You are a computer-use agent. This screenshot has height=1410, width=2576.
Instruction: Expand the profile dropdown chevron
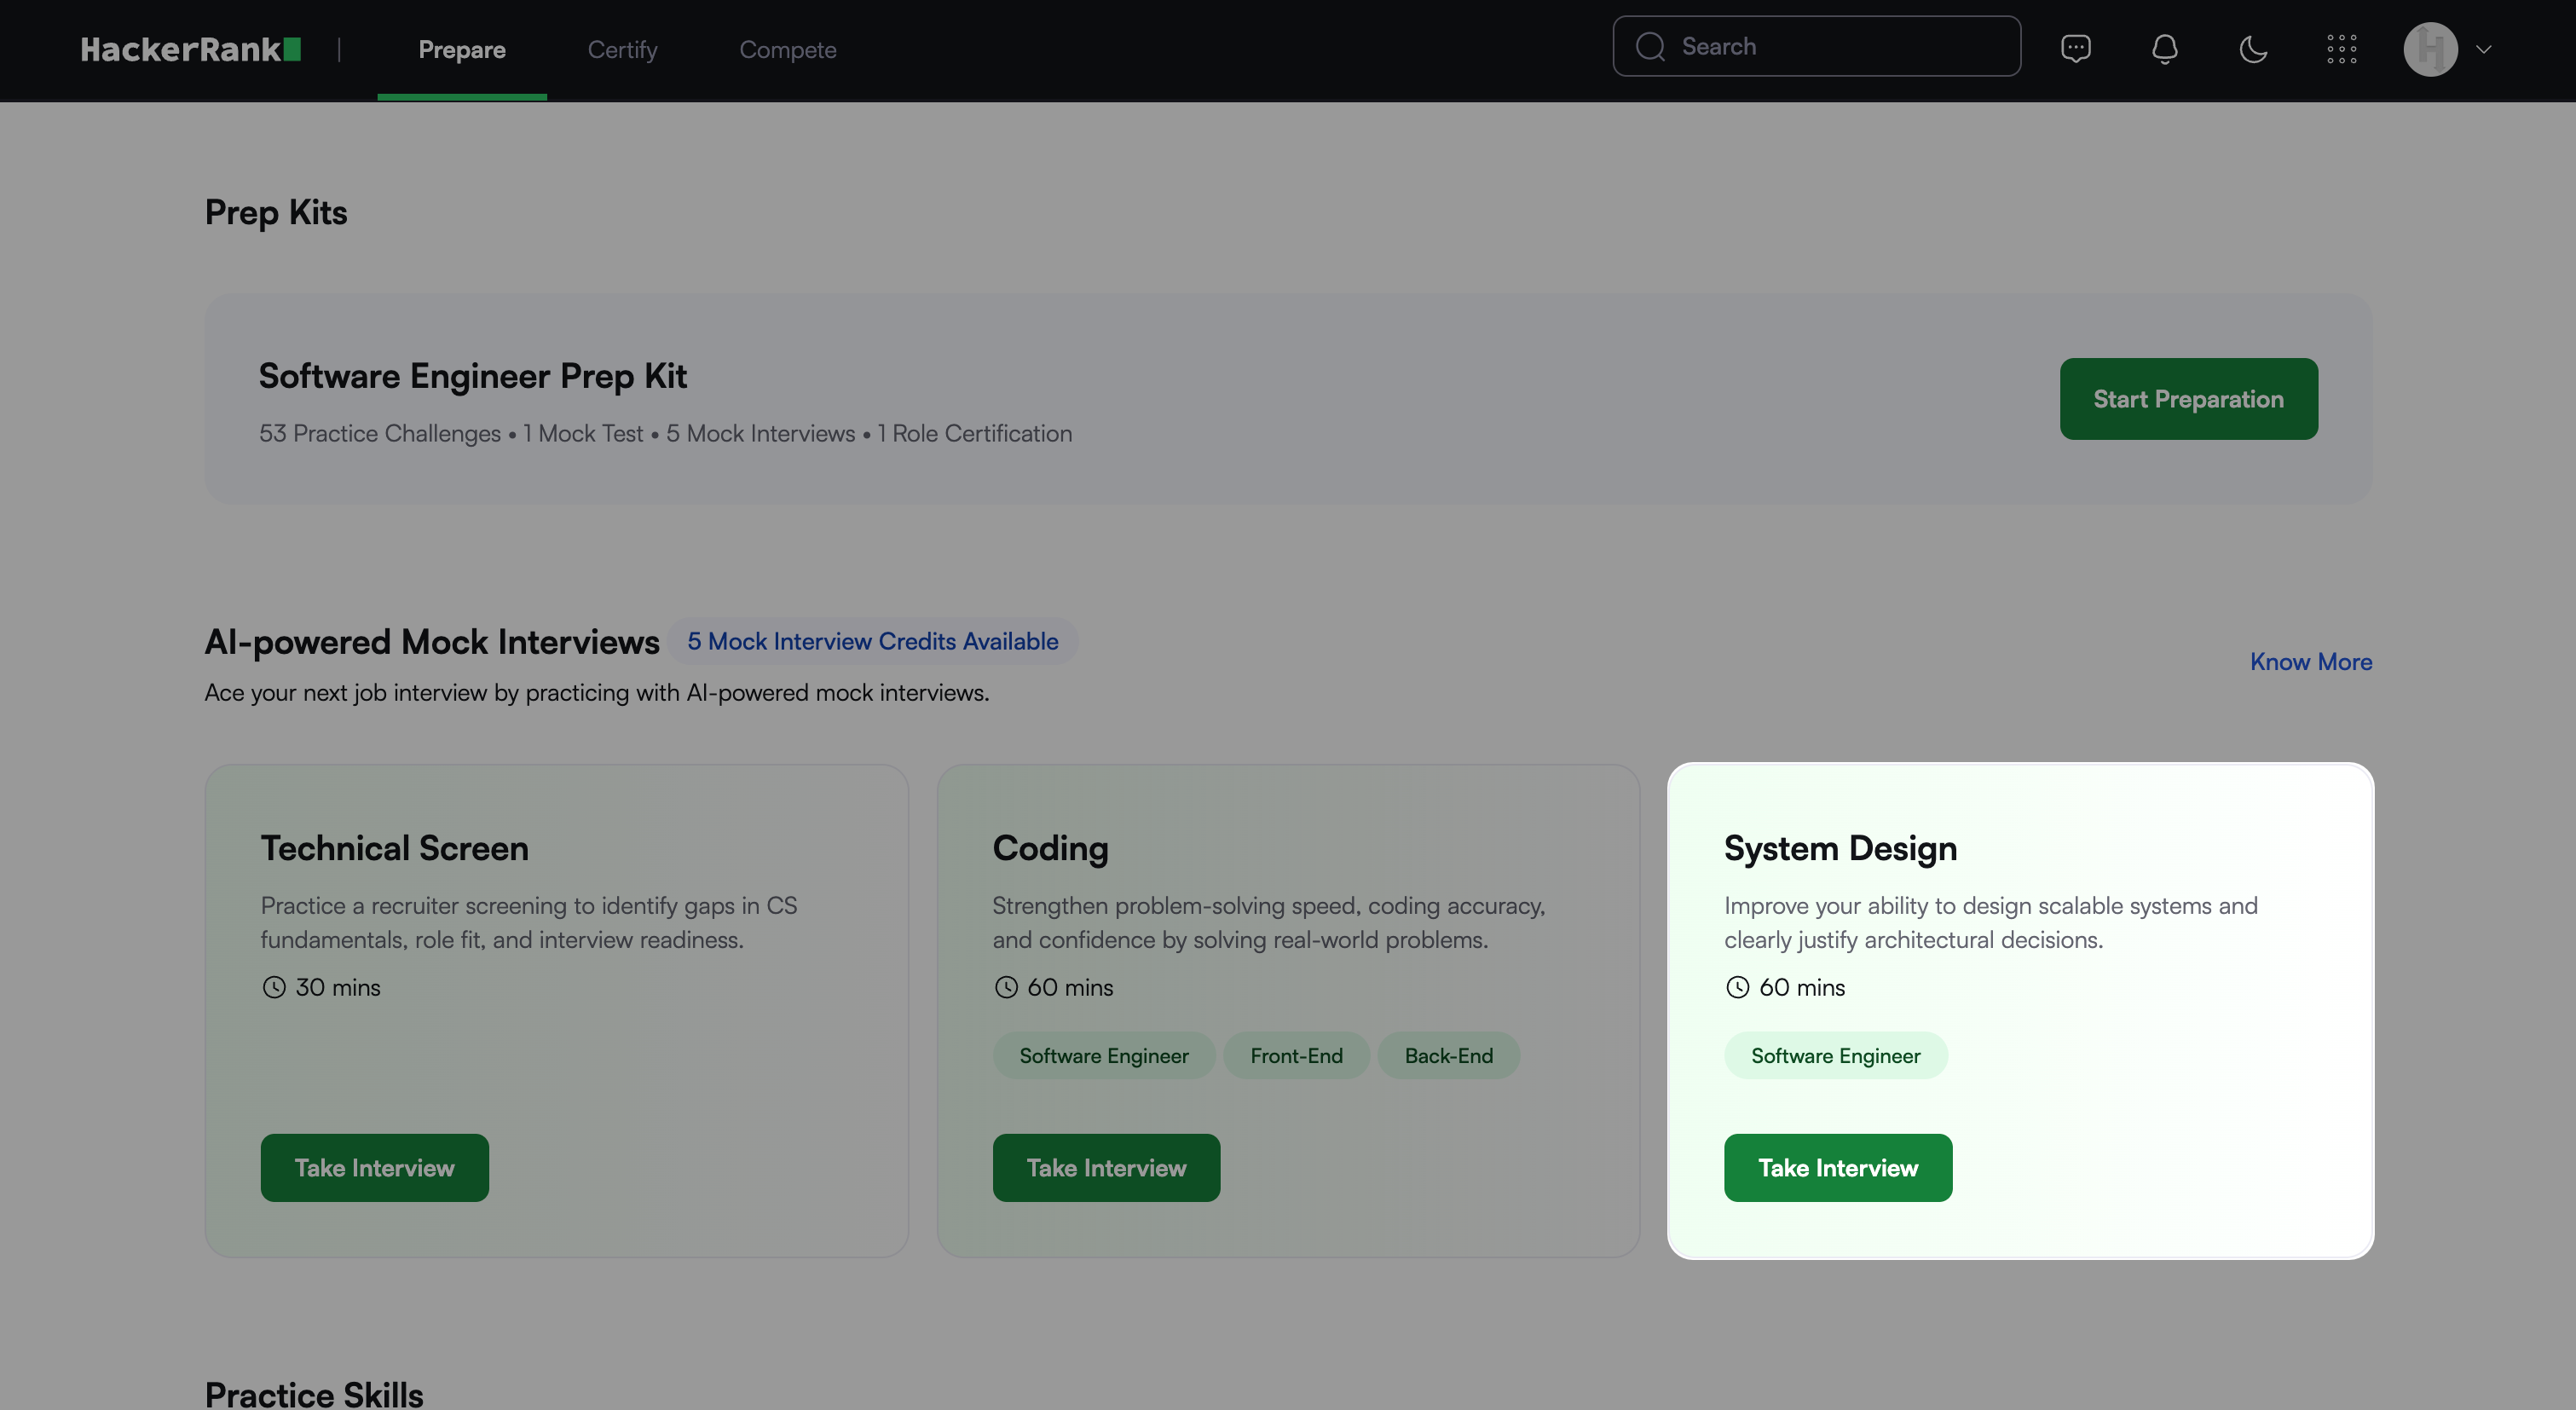(x=2484, y=48)
